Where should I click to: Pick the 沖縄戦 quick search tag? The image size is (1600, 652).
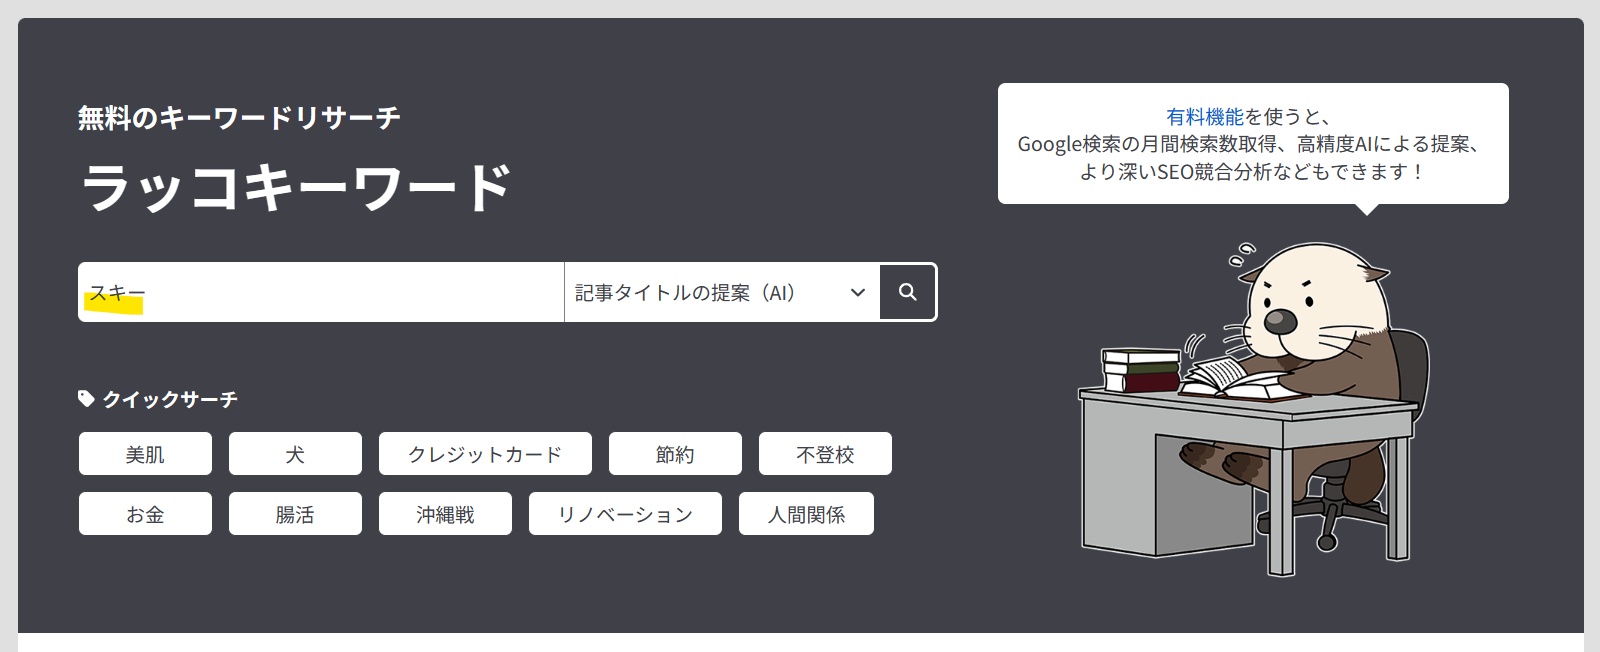(445, 514)
